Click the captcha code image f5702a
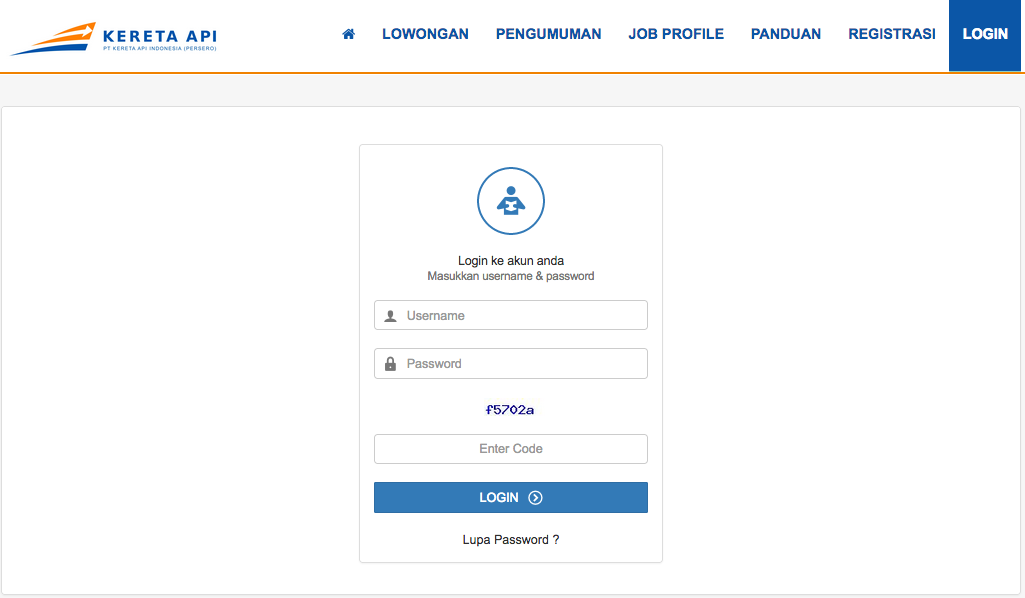Image resolution: width=1025 pixels, height=598 pixels. tap(510, 409)
